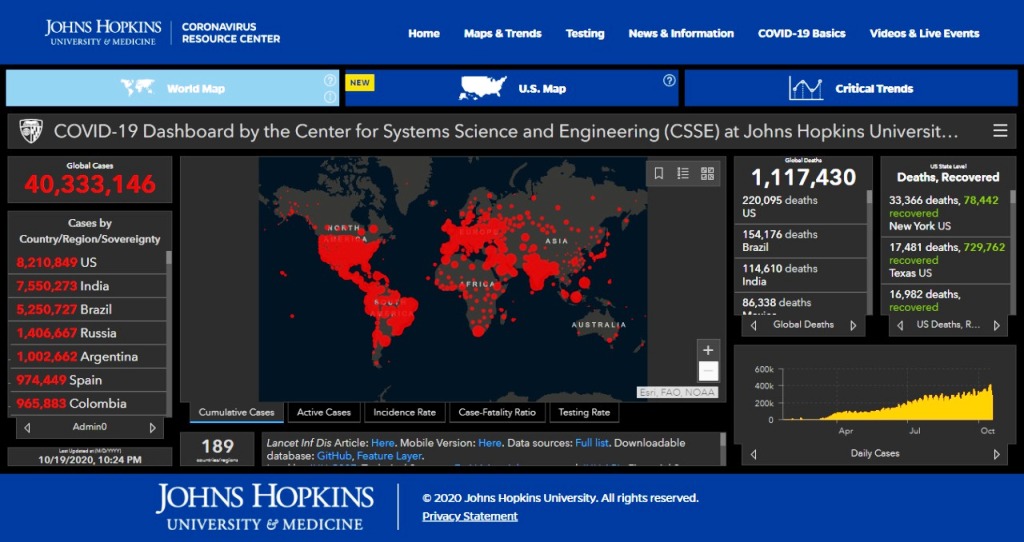This screenshot has width=1024, height=542.
Task: Select the 220,095 deaths US entry
Action: coord(801,206)
